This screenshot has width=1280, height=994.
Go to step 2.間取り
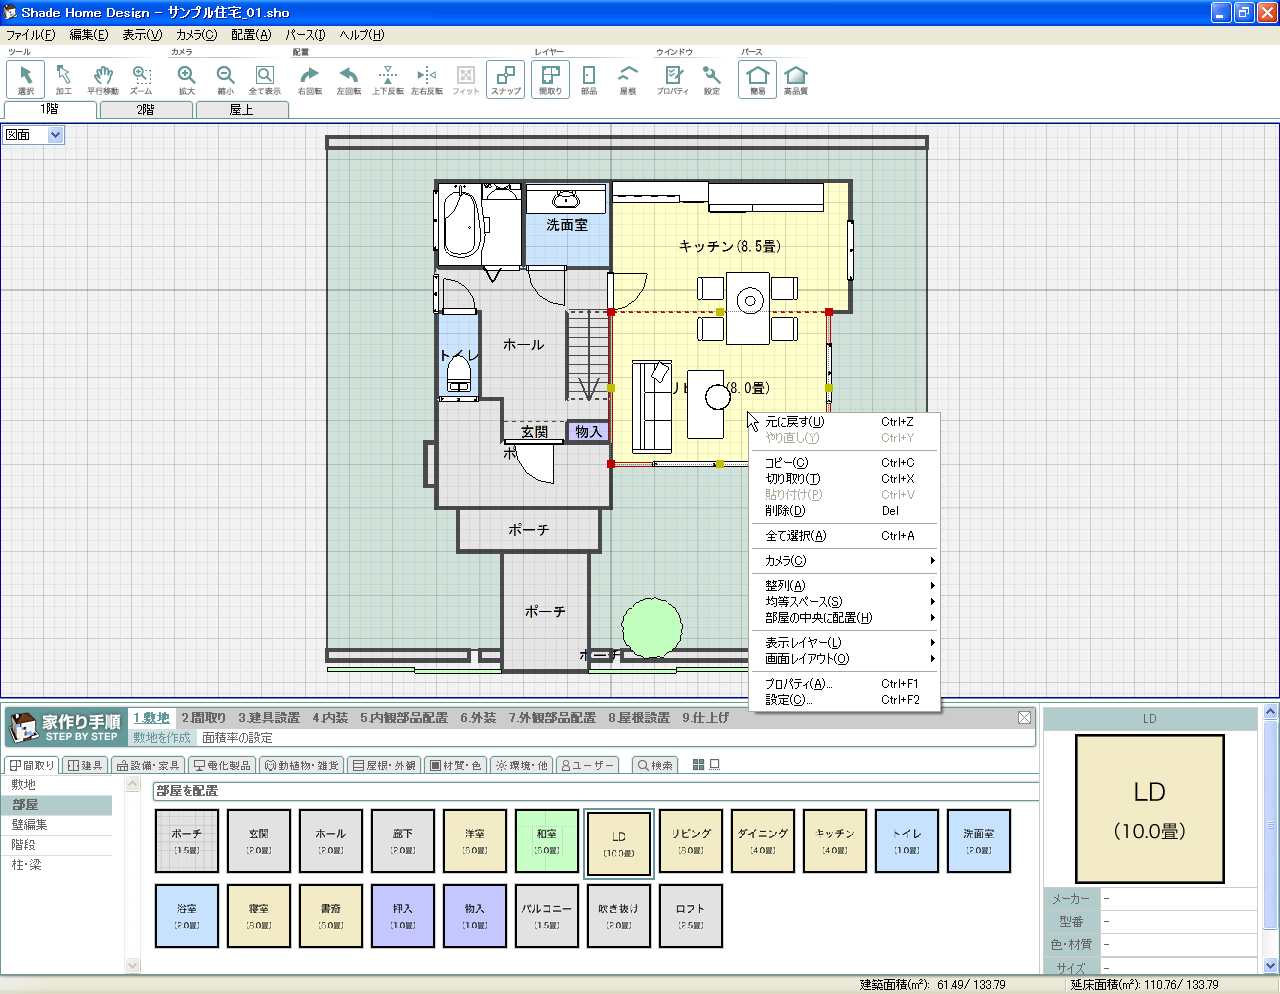click(204, 718)
